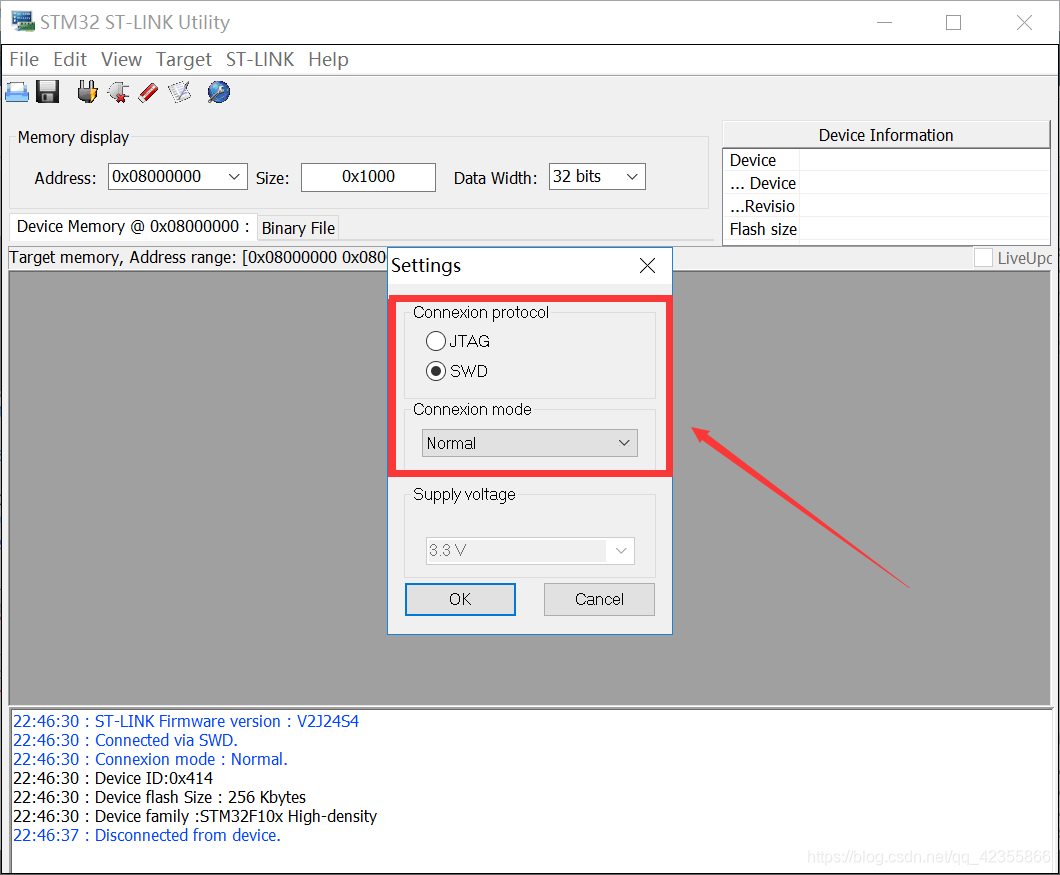Click the ST-LINK Utility app icon in title bar

[x=22, y=22]
